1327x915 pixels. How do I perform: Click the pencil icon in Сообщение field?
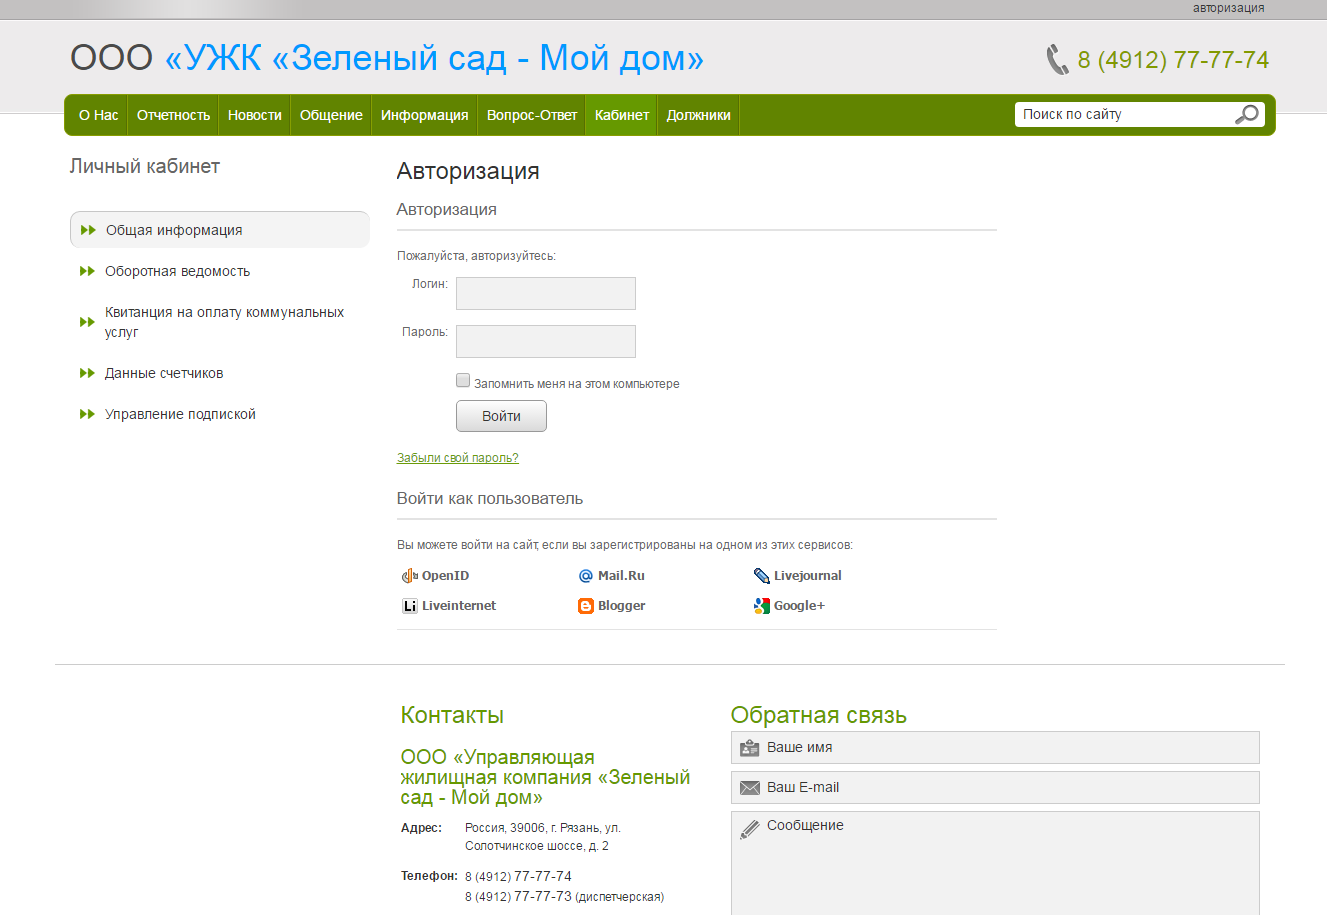coord(749,829)
